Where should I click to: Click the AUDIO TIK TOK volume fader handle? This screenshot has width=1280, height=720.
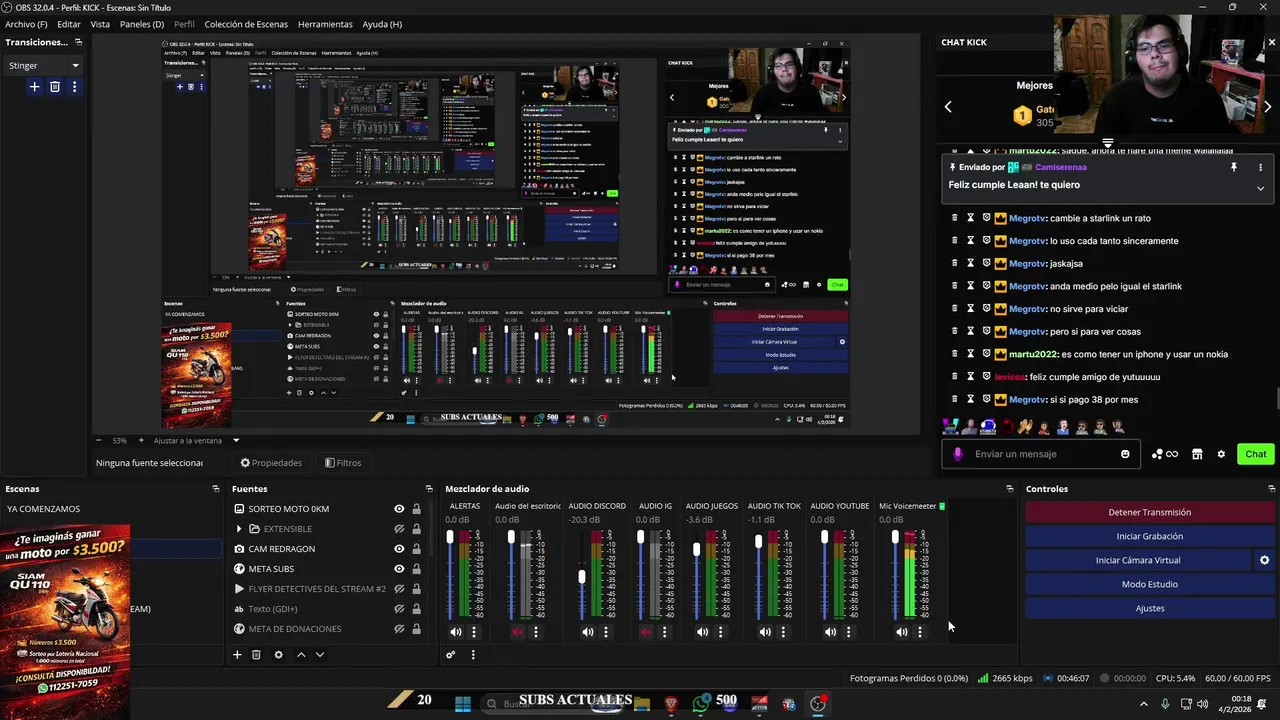pyautogui.click(x=759, y=542)
